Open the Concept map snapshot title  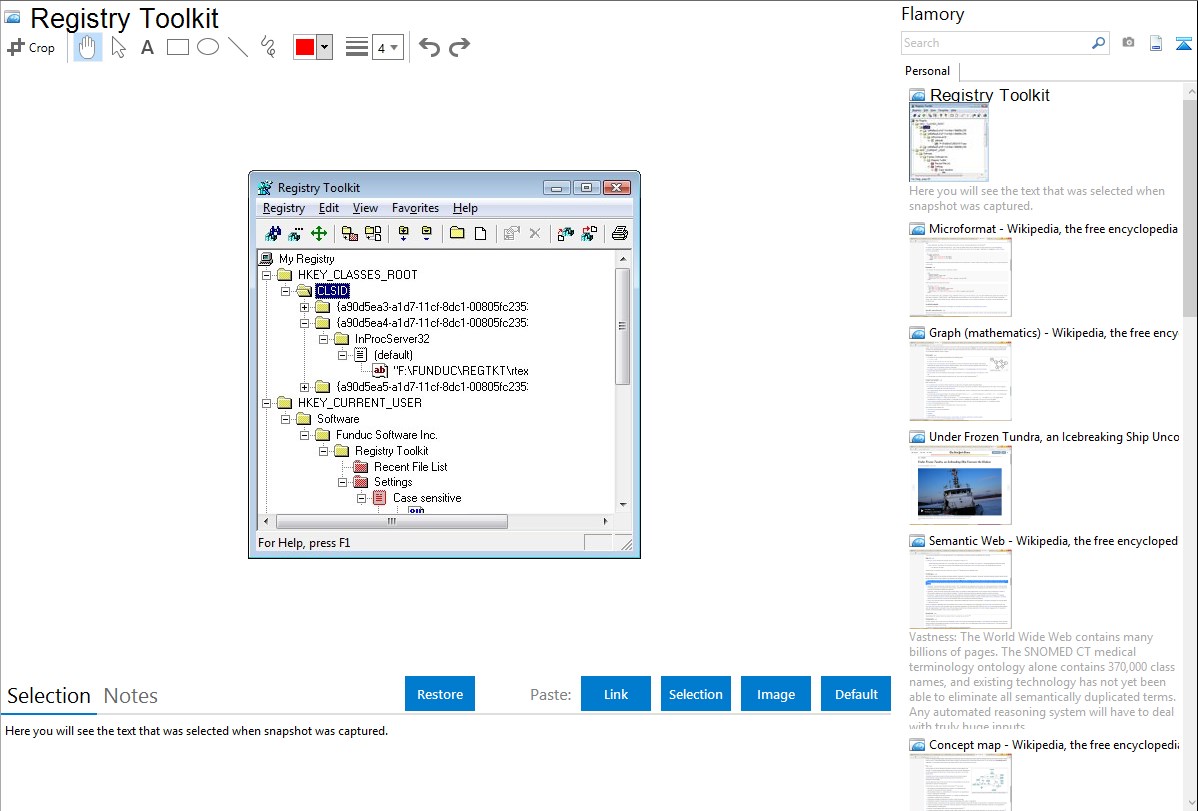[1053, 745]
